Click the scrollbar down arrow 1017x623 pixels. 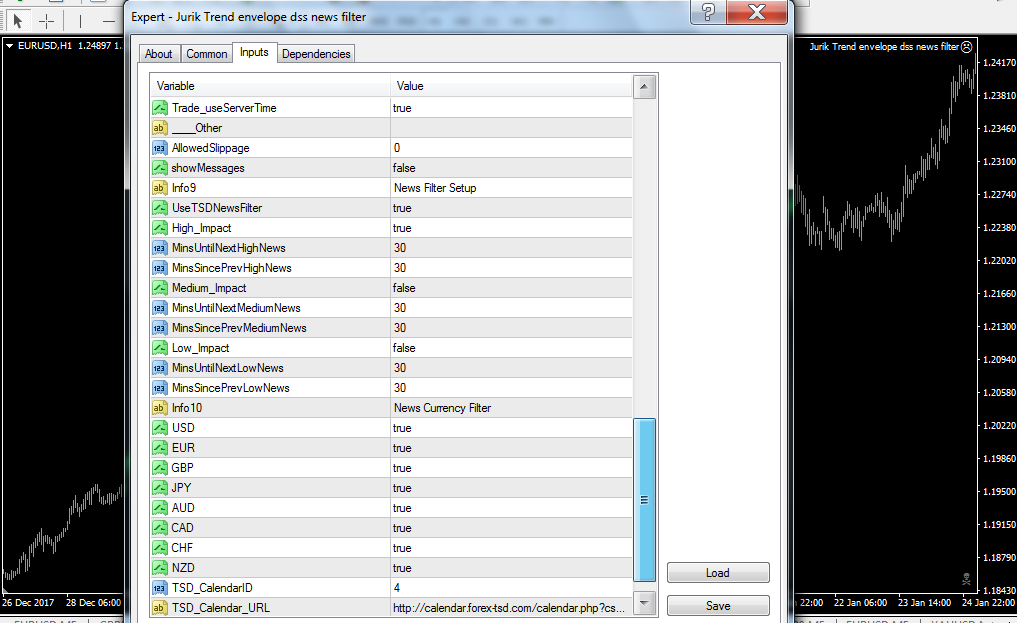[644, 603]
